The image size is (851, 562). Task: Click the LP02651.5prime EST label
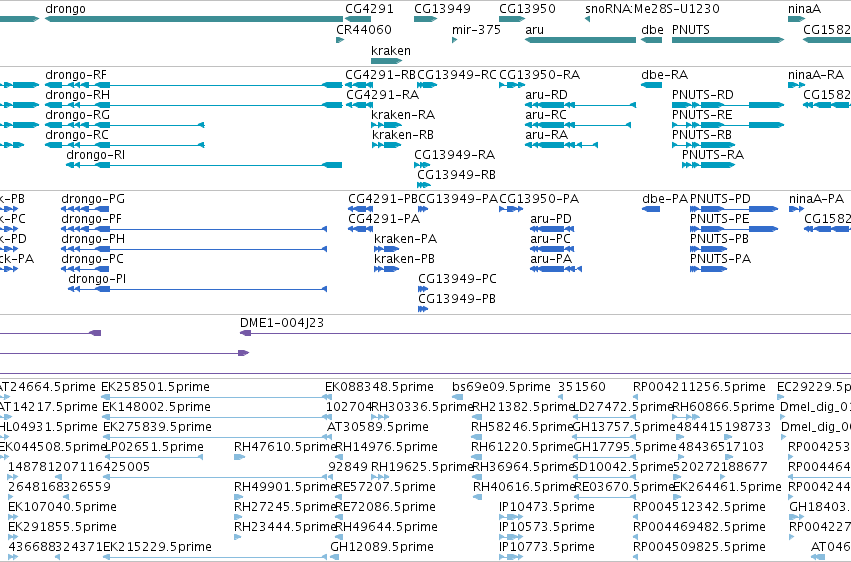pyautogui.click(x=154, y=447)
